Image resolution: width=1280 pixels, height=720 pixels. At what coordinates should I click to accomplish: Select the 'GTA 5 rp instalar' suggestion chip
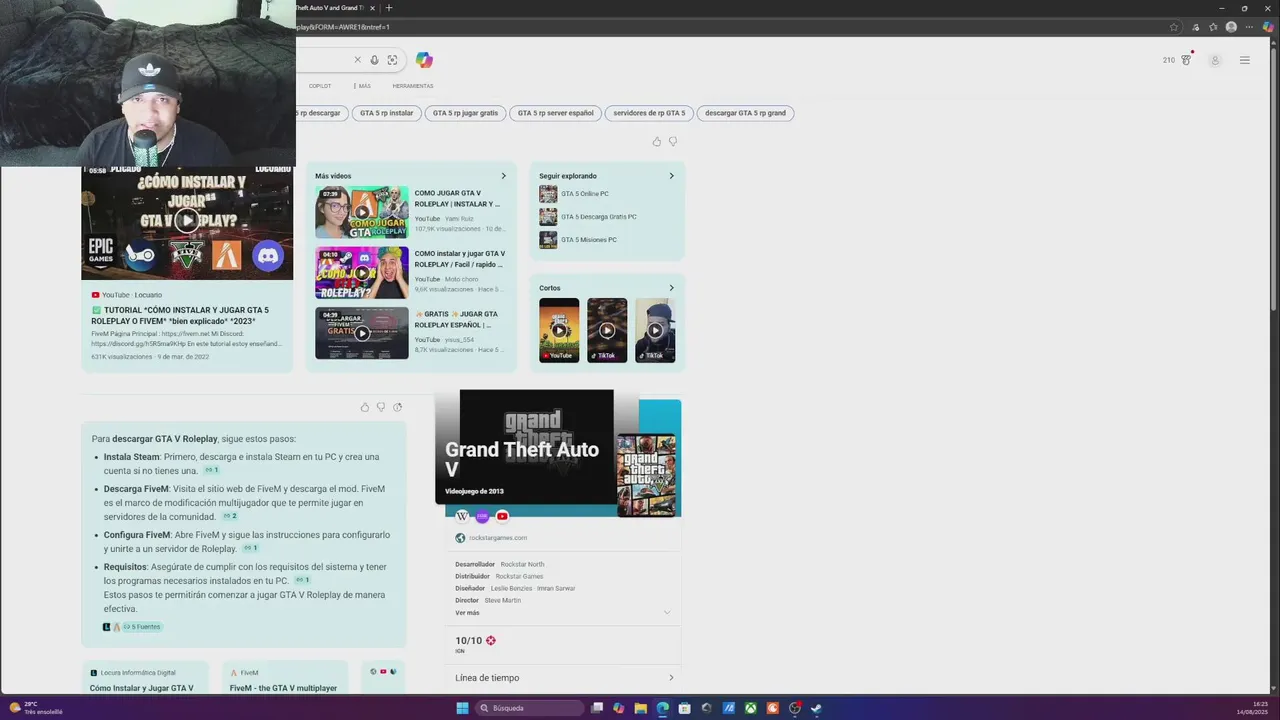click(387, 113)
